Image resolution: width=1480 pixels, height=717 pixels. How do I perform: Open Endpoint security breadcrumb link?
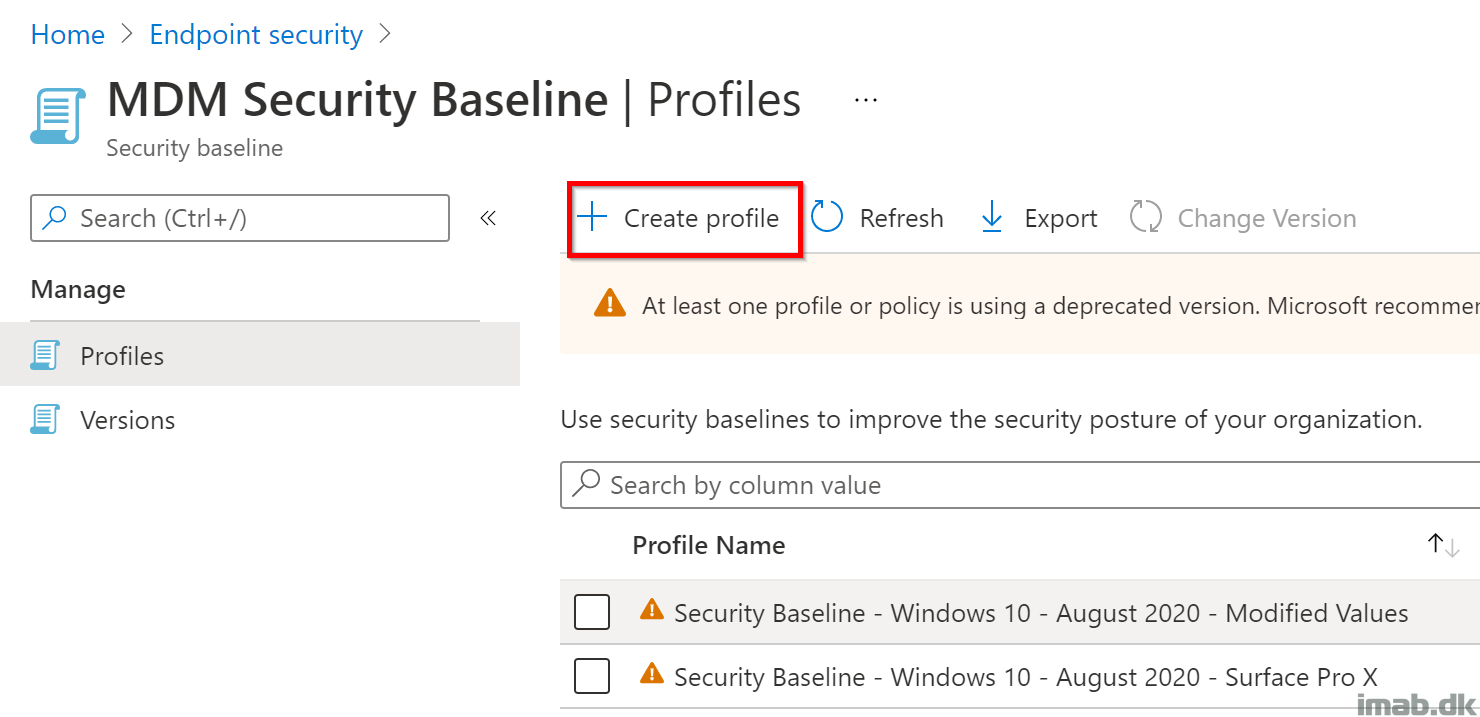(256, 34)
